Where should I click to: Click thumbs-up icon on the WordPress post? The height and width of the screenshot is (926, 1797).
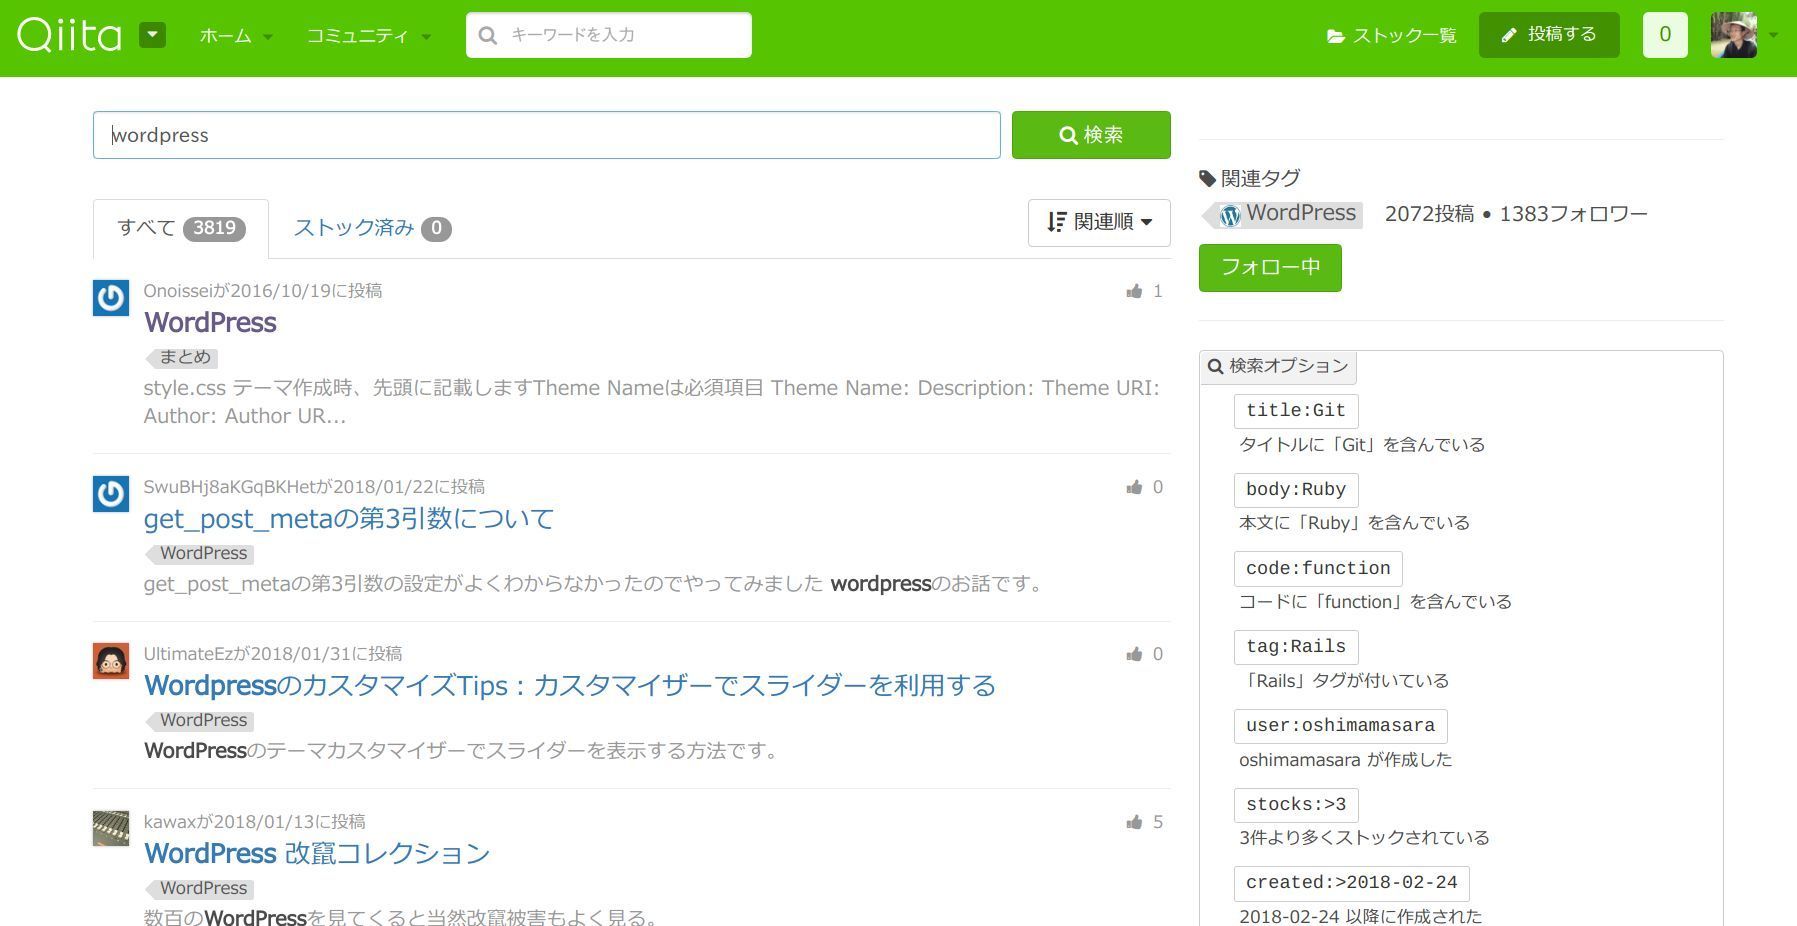click(1134, 291)
